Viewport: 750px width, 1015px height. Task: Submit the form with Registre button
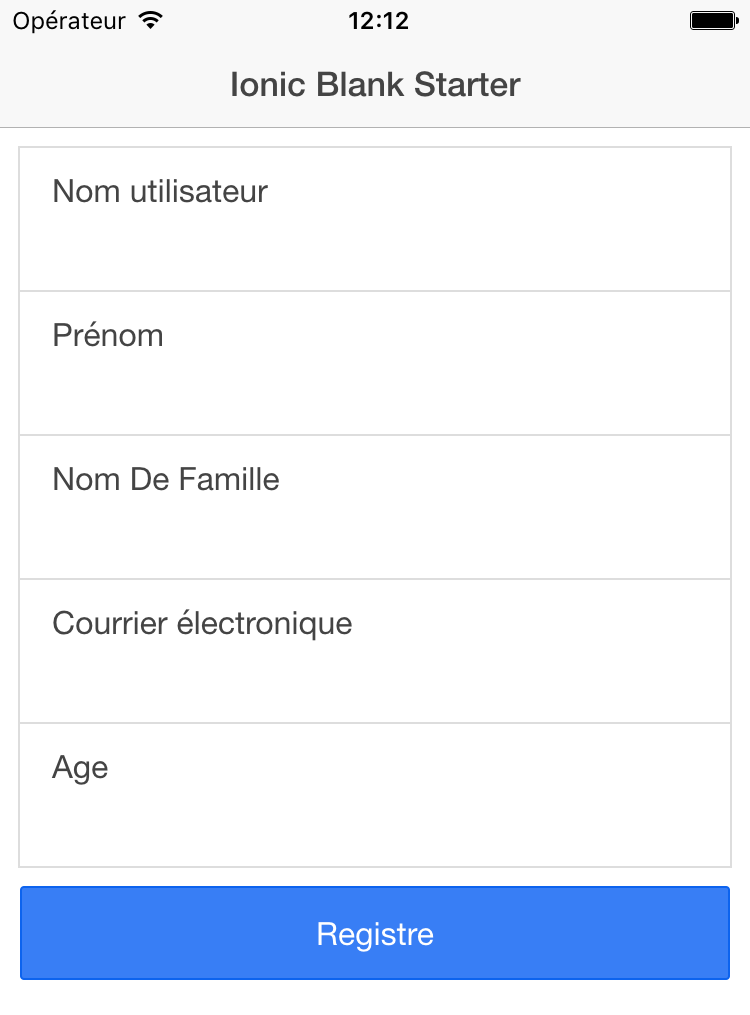coord(375,933)
